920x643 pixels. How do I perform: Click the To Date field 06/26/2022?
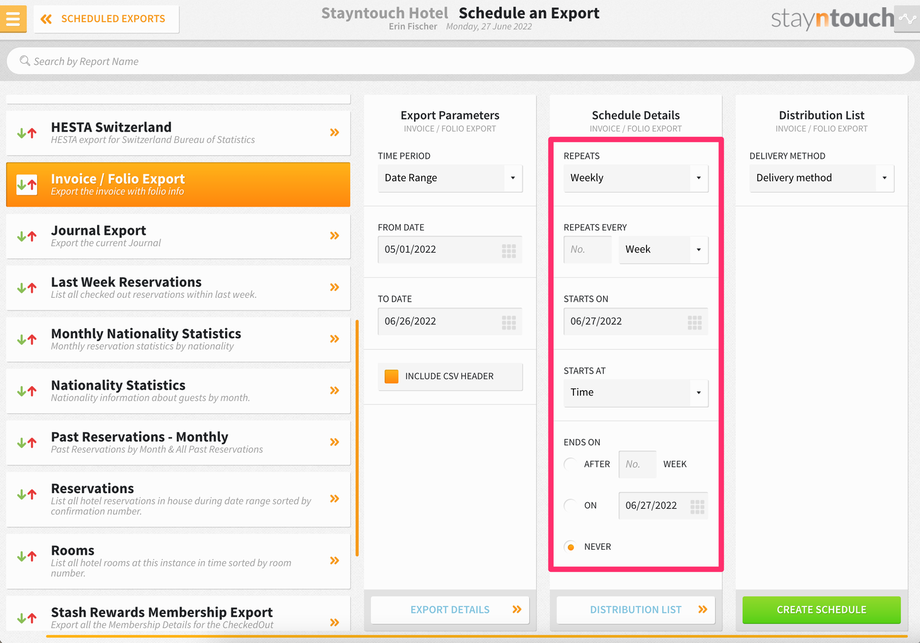(x=450, y=322)
